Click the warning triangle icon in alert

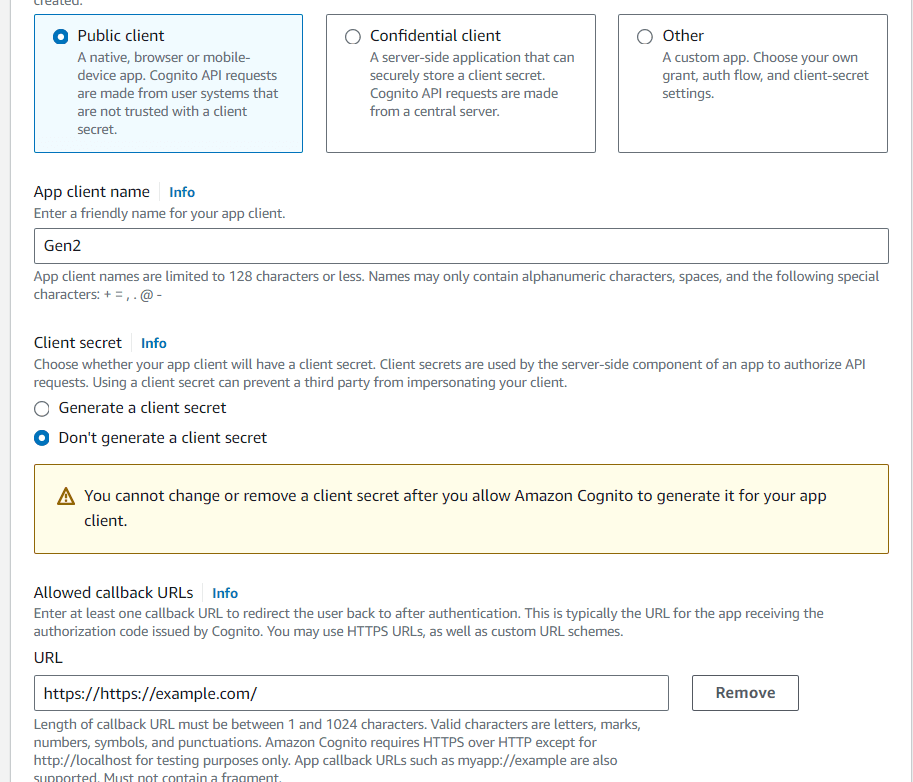66,496
